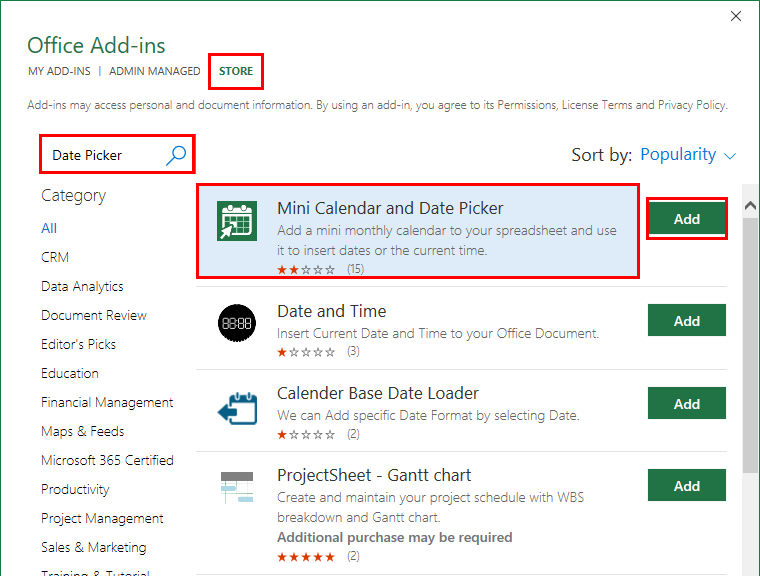Open the ProjectSheet - Gantt chart title
Viewport: 760px width, 576px height.
tap(374, 475)
